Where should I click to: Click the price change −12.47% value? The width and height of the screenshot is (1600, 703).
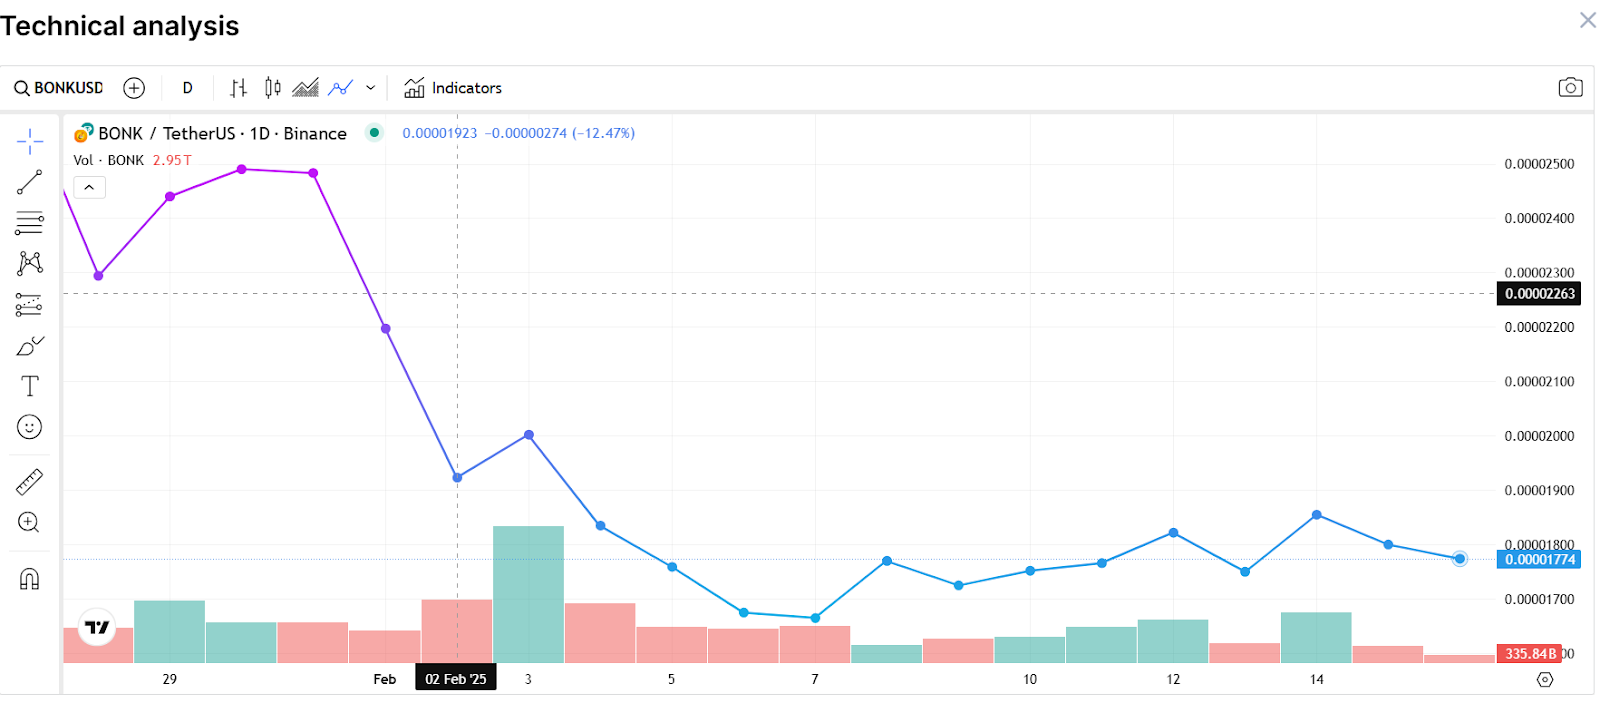tap(603, 133)
